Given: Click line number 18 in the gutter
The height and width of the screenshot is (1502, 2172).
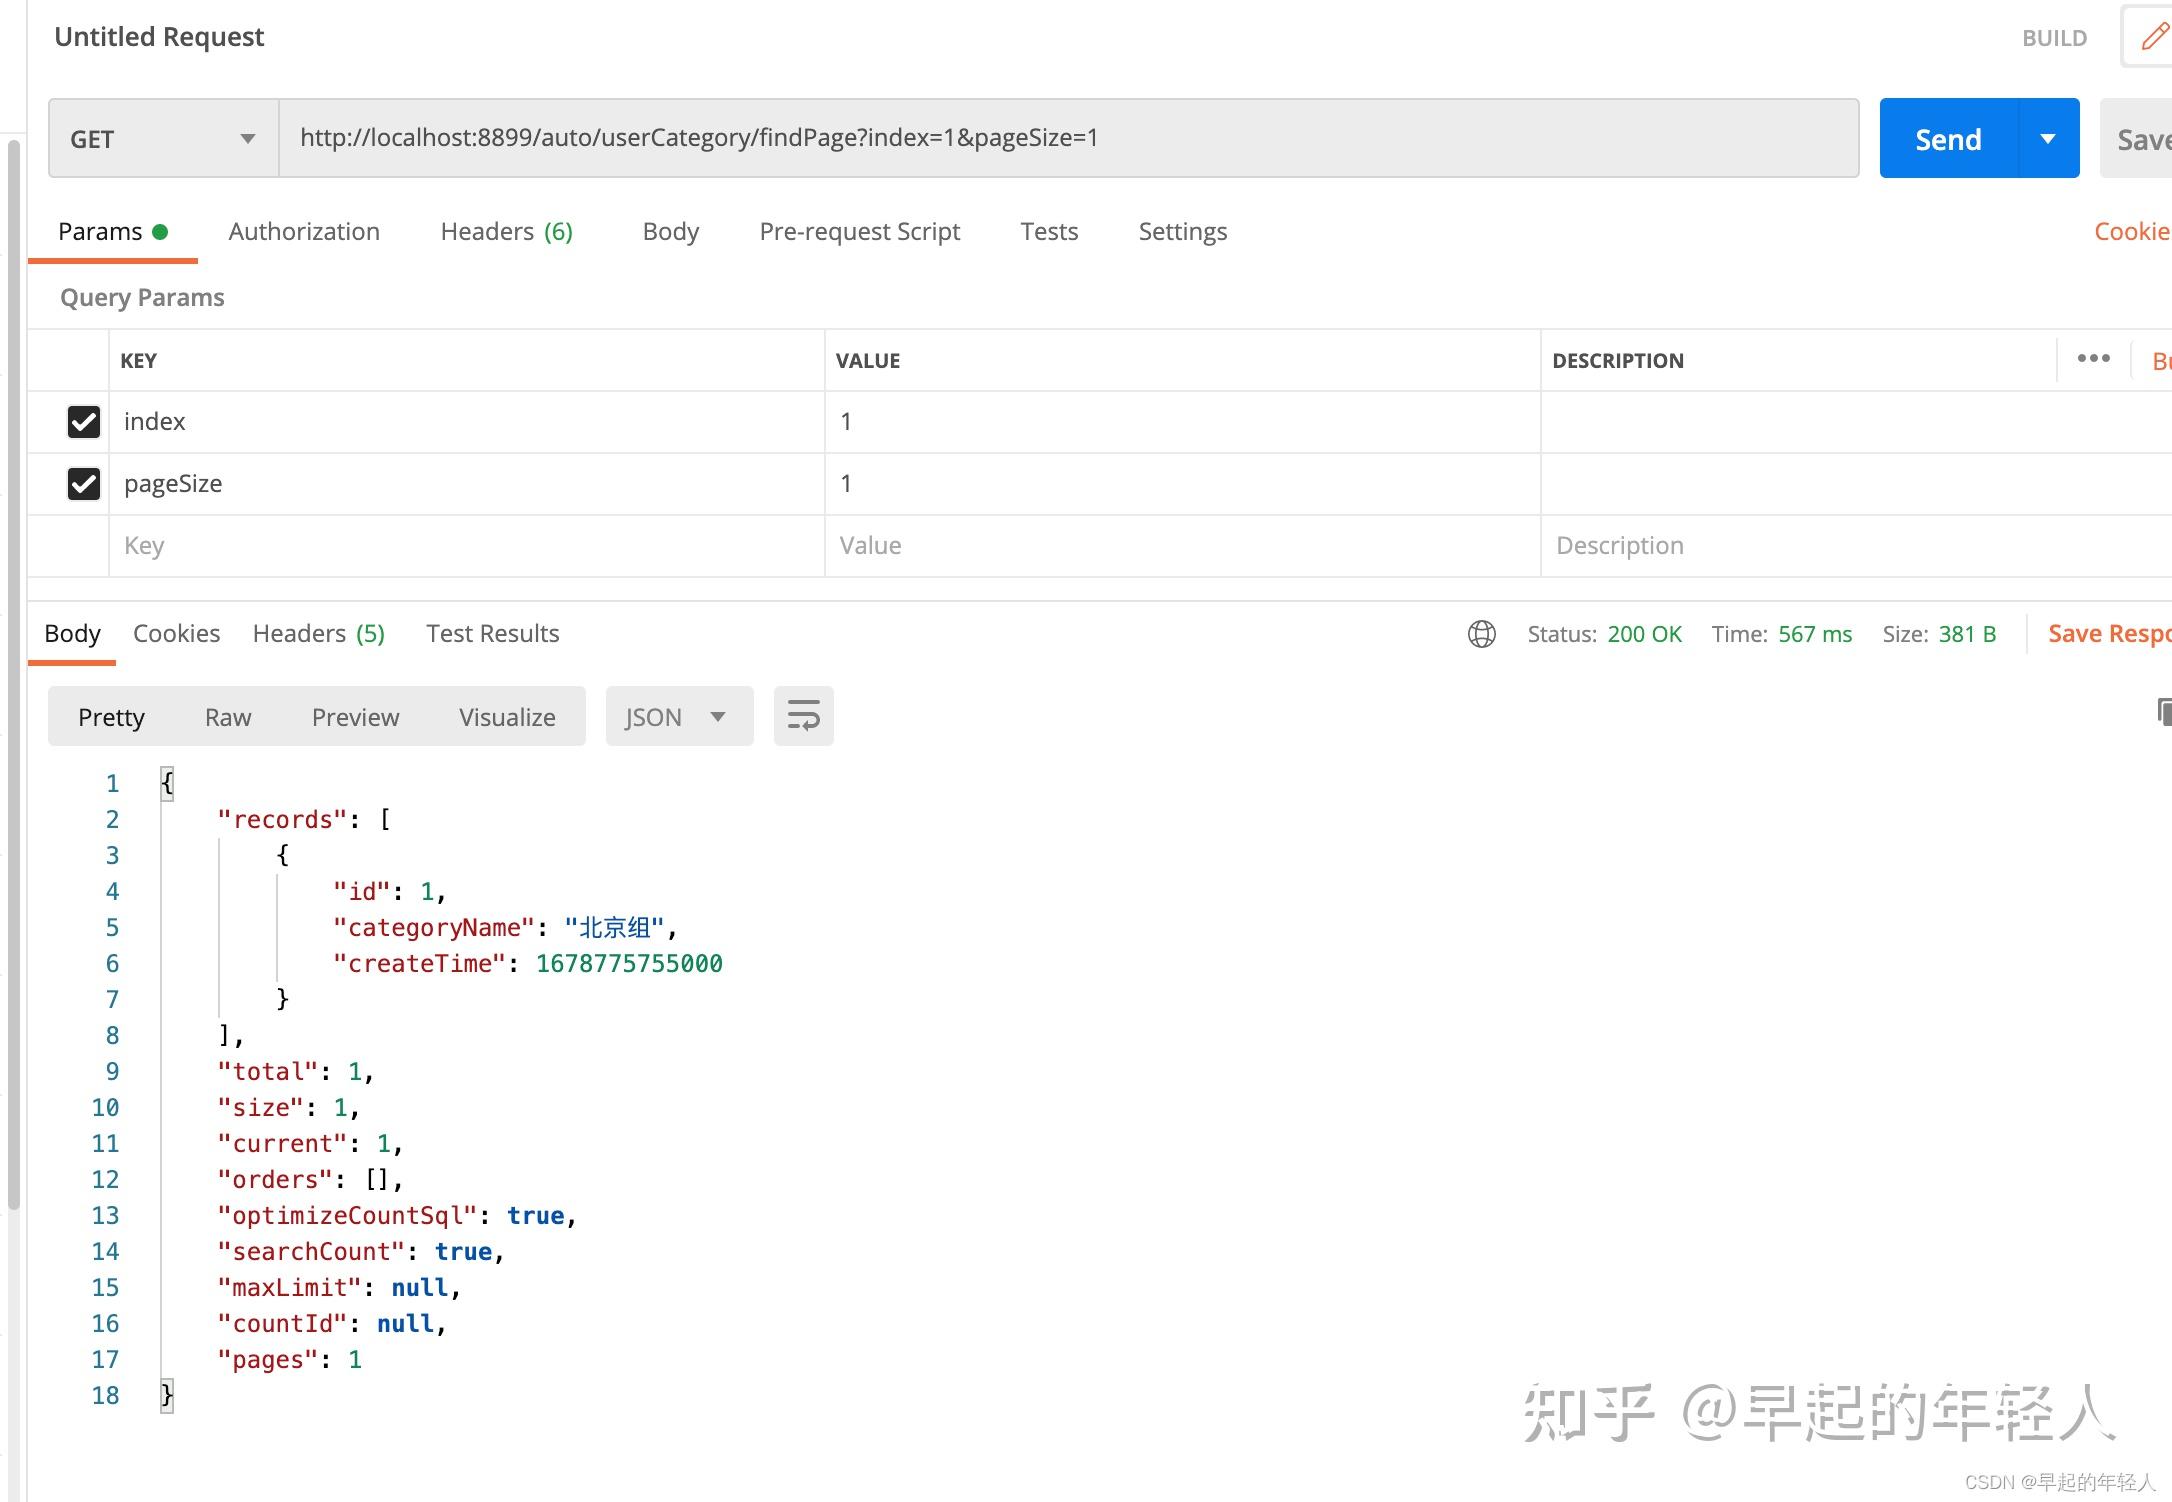Looking at the screenshot, I should 105,1396.
